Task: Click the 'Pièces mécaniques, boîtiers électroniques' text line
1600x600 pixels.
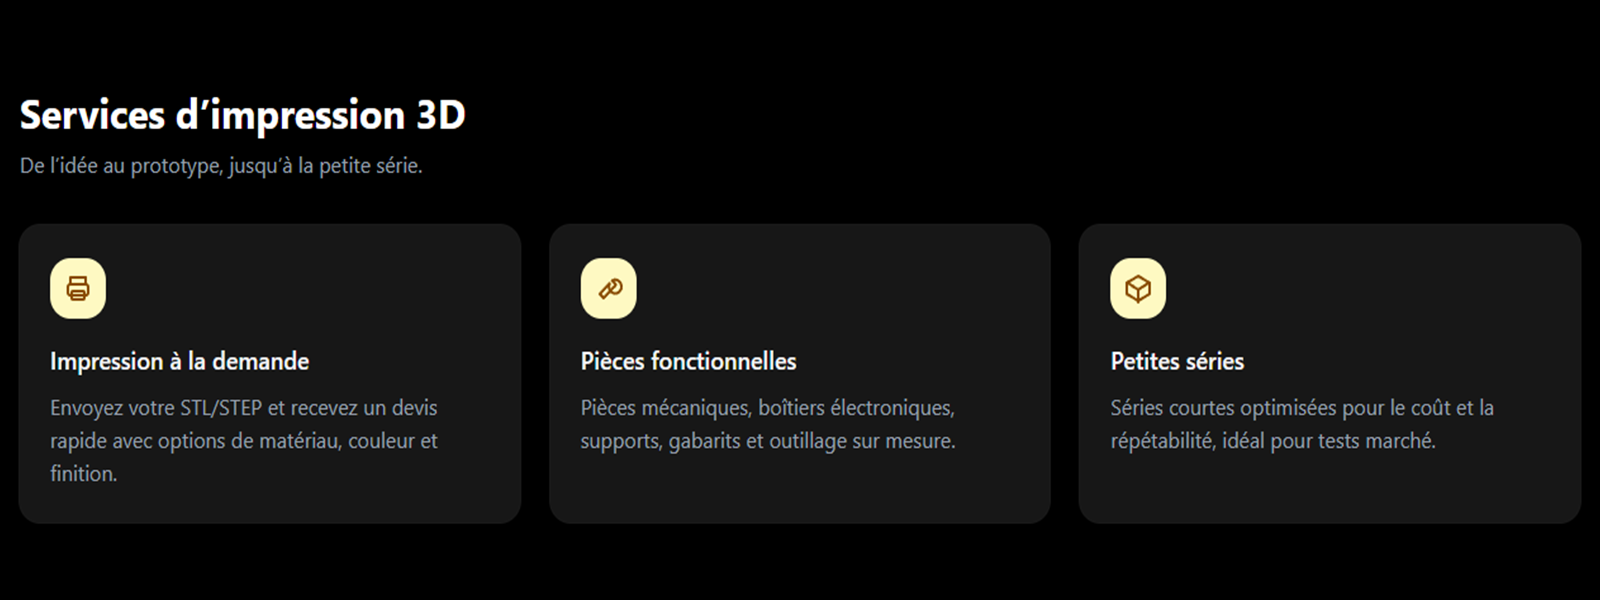Action: (x=767, y=408)
